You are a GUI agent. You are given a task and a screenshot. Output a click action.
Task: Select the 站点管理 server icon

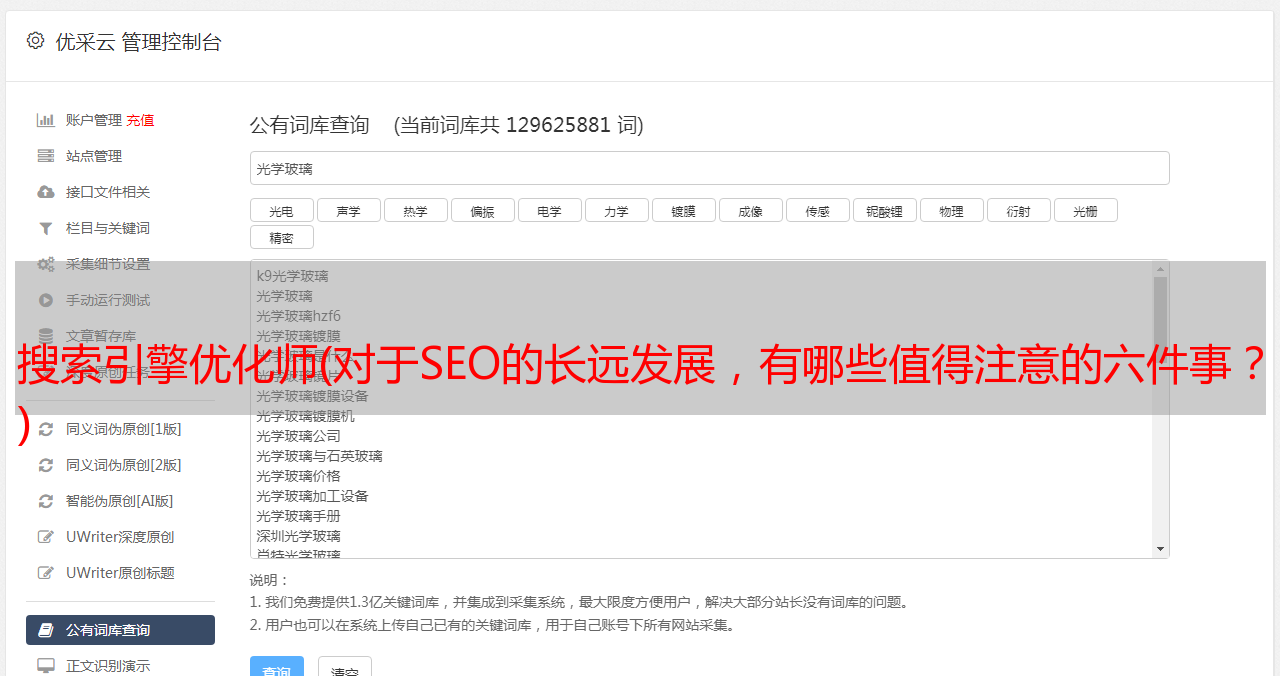[46, 156]
